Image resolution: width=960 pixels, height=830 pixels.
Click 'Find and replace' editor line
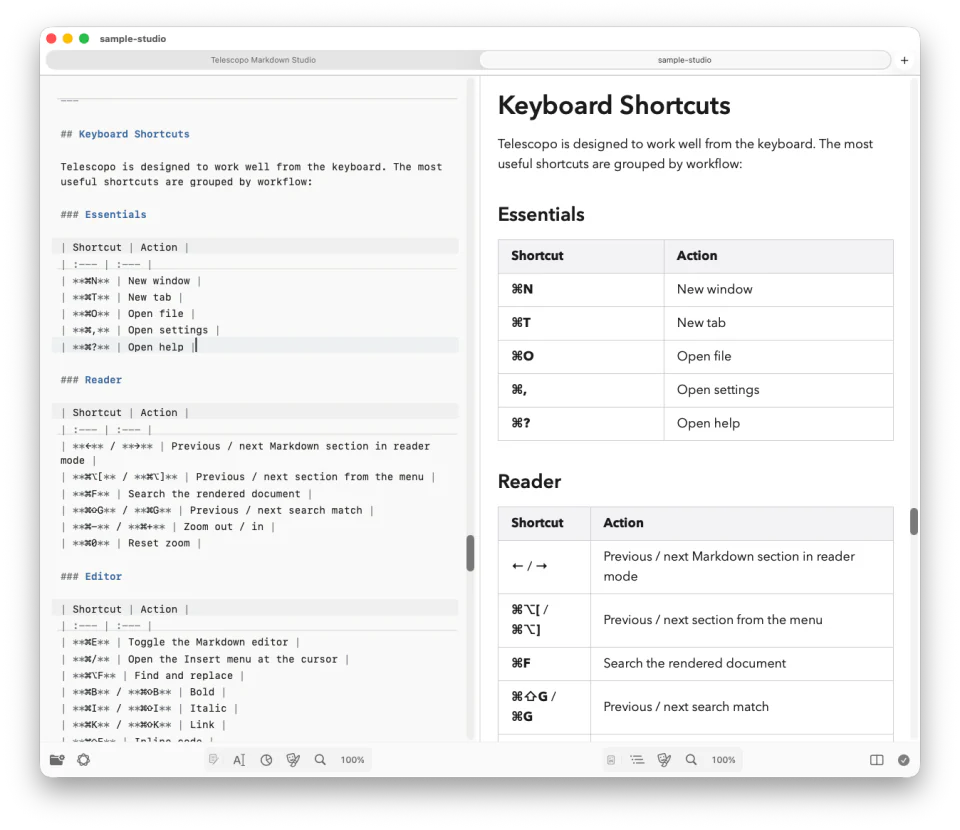pyautogui.click(x=152, y=675)
